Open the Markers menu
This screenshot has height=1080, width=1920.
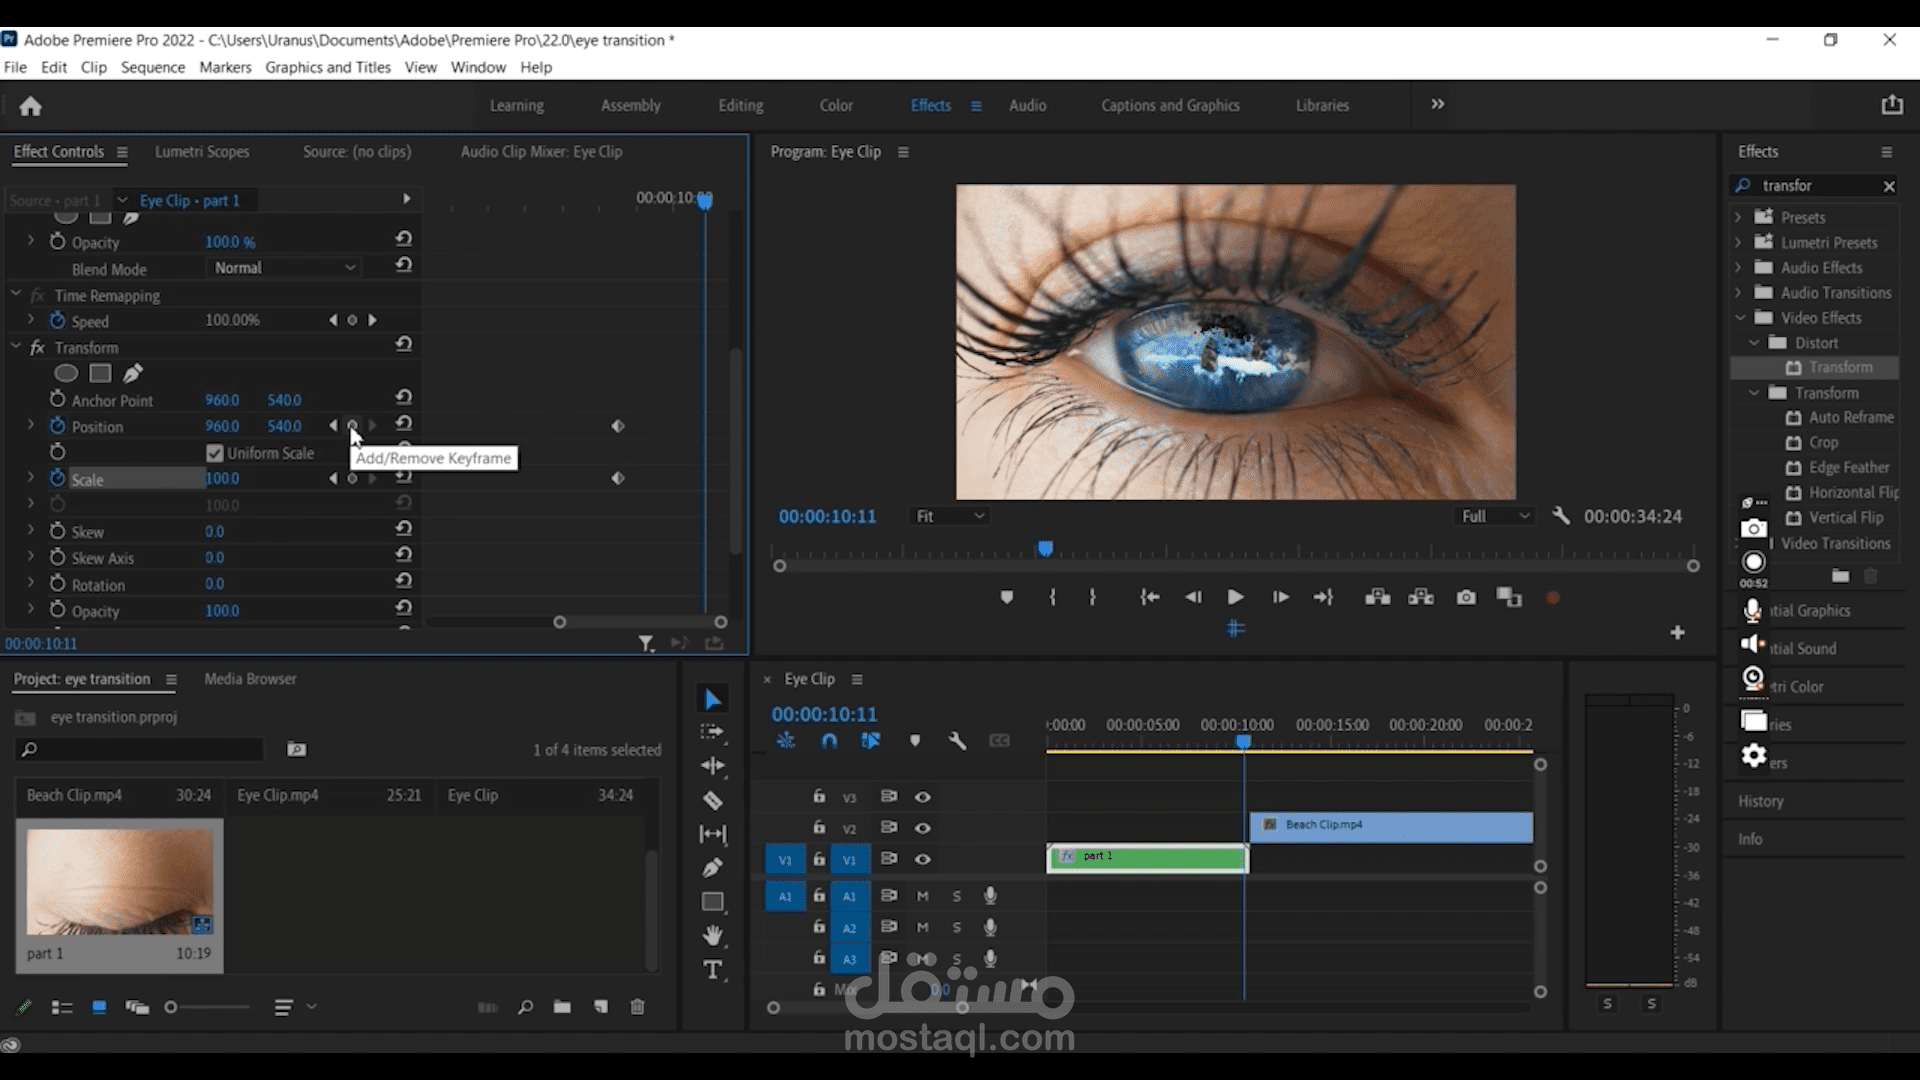pyautogui.click(x=225, y=67)
